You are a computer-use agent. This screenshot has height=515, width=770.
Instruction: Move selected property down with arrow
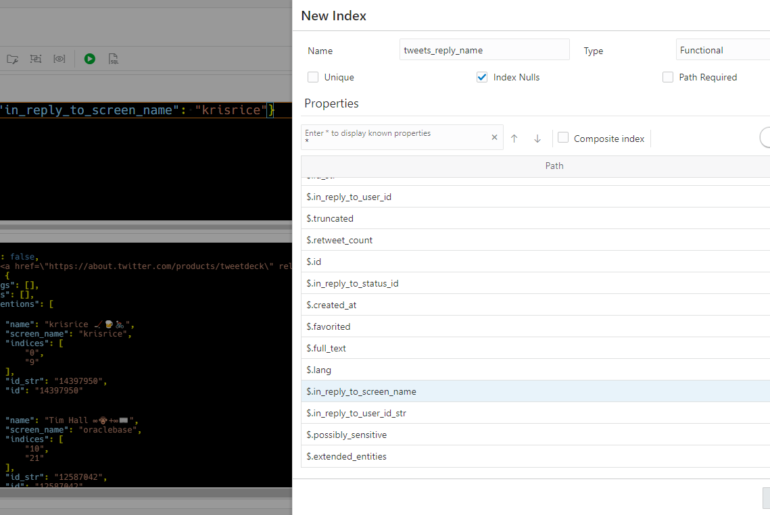[x=537, y=138]
